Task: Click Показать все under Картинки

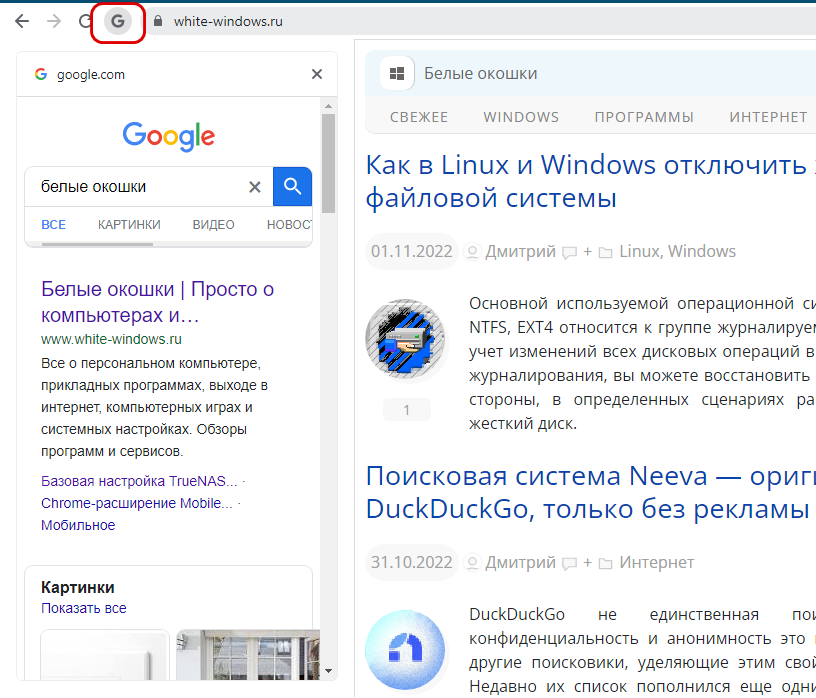Action: [x=84, y=608]
